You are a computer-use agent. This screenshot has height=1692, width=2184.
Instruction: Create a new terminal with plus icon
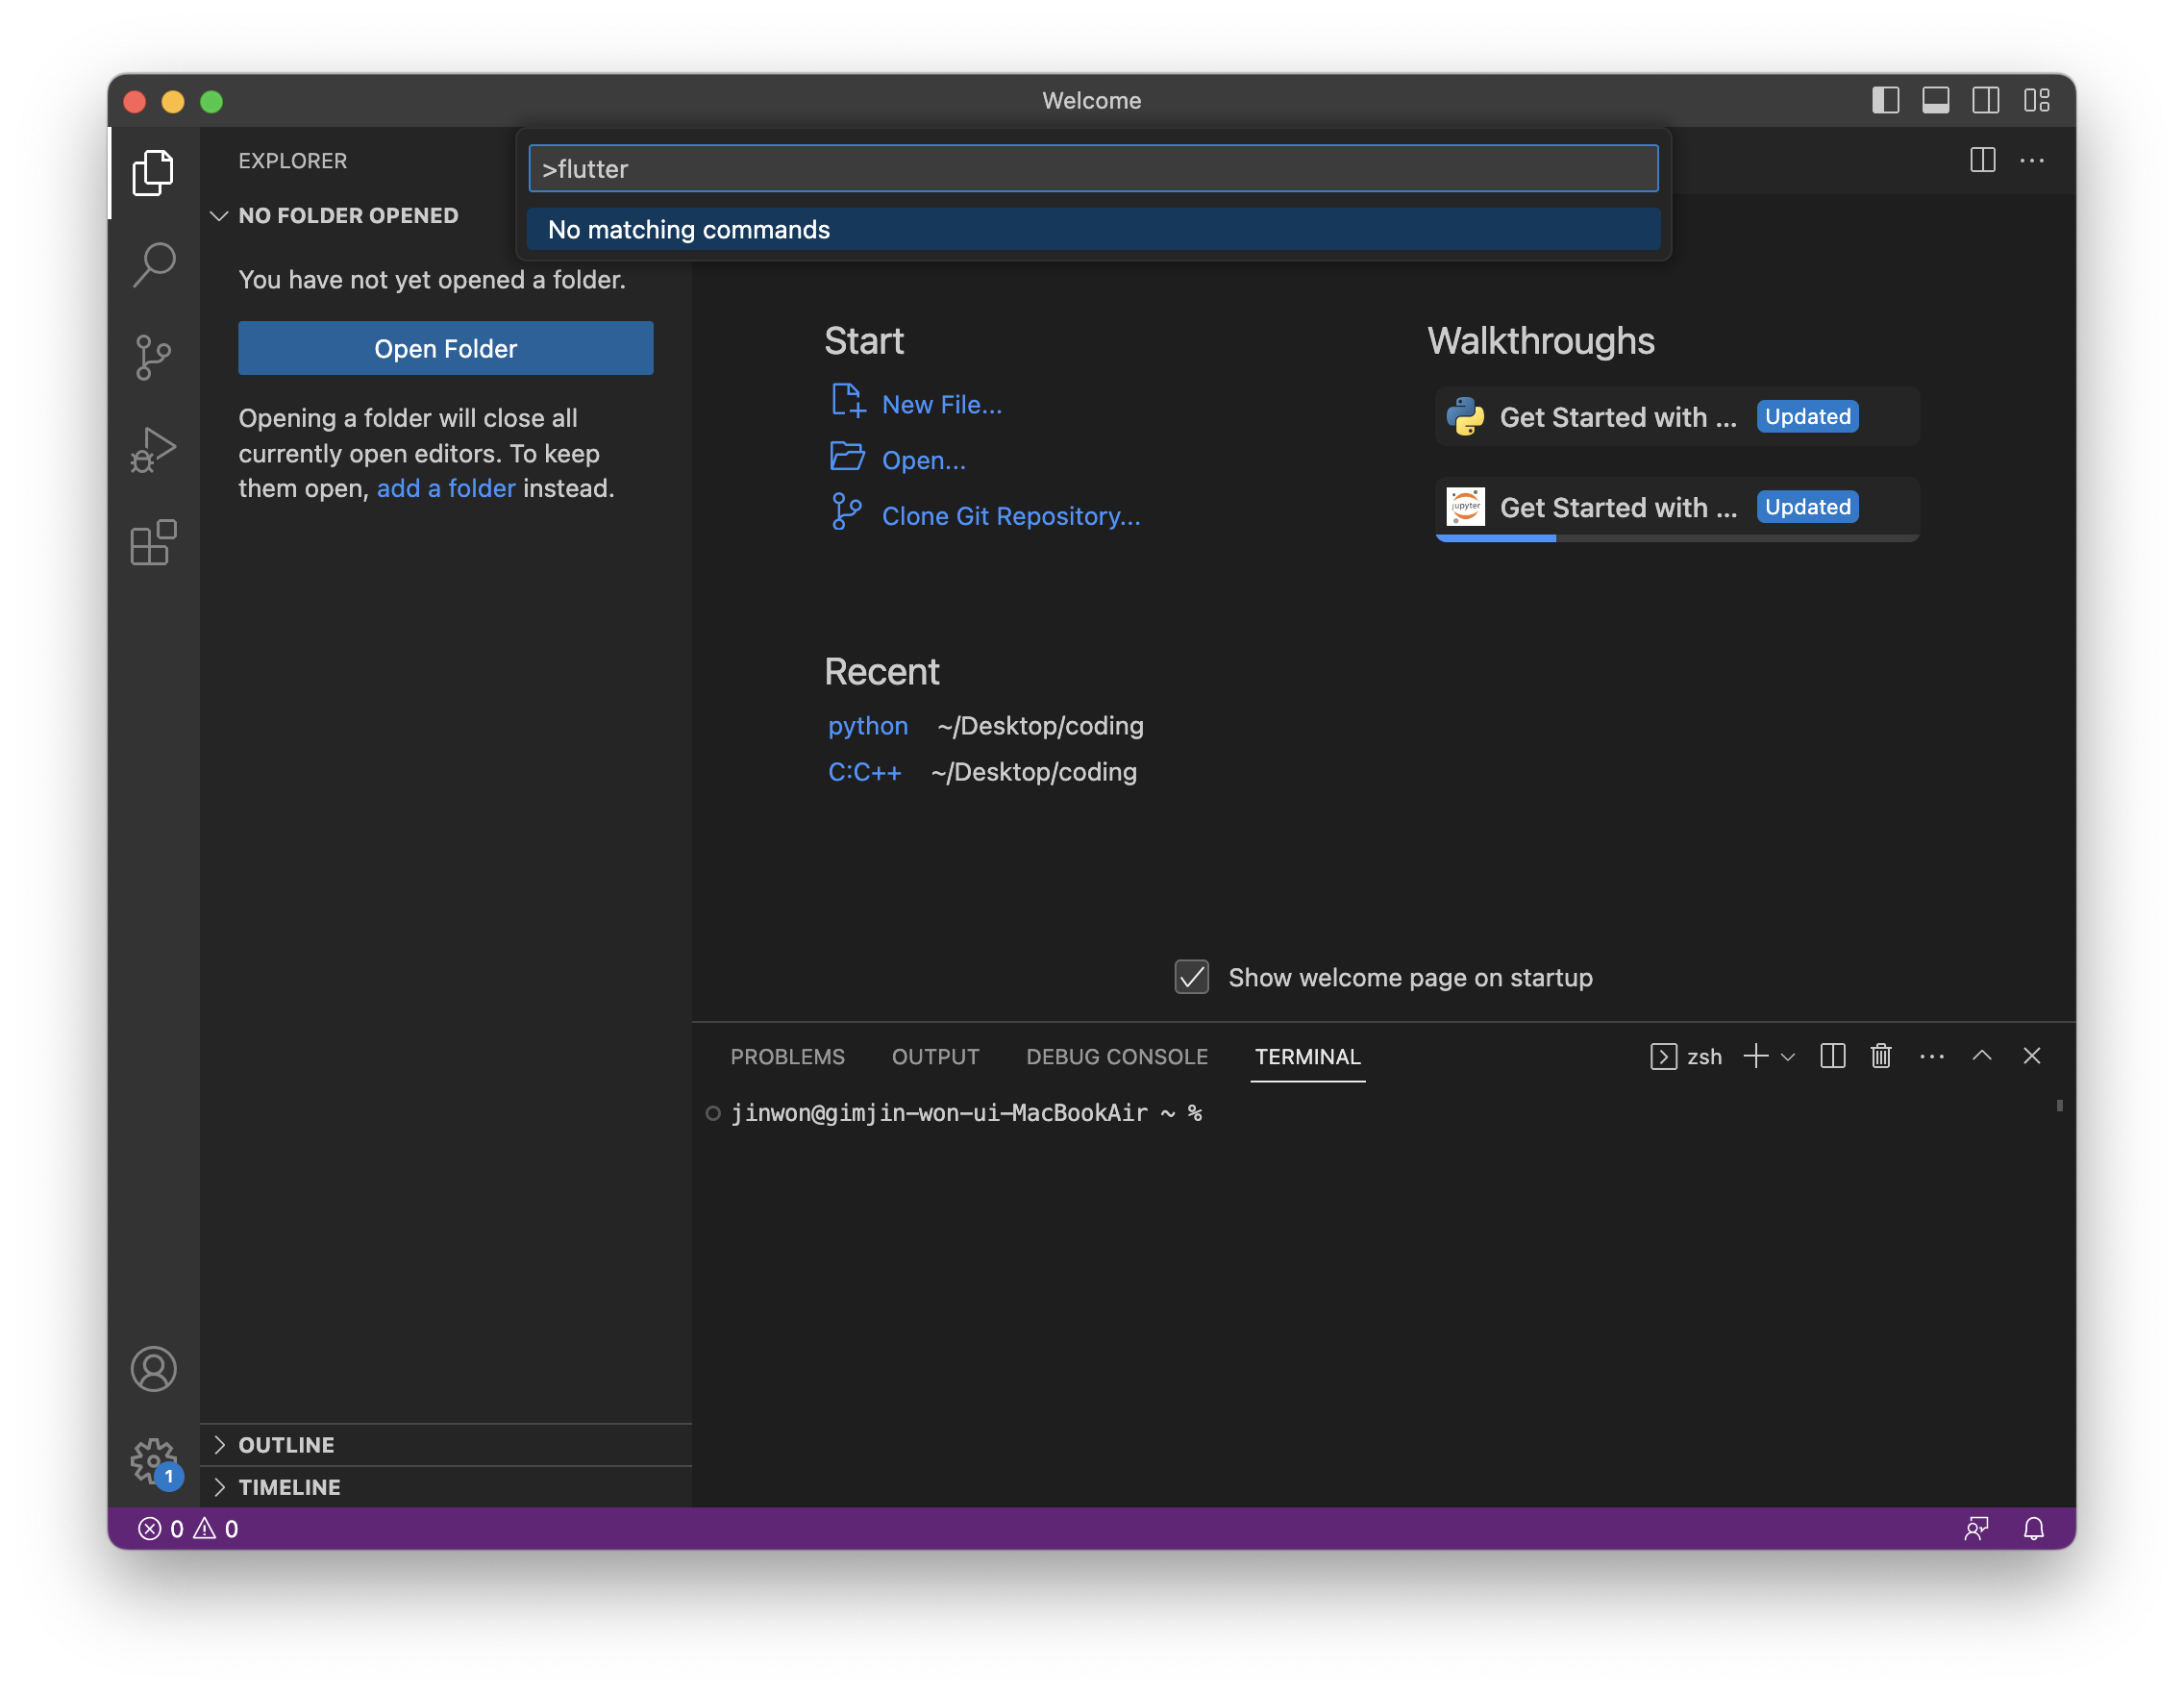1755,1056
